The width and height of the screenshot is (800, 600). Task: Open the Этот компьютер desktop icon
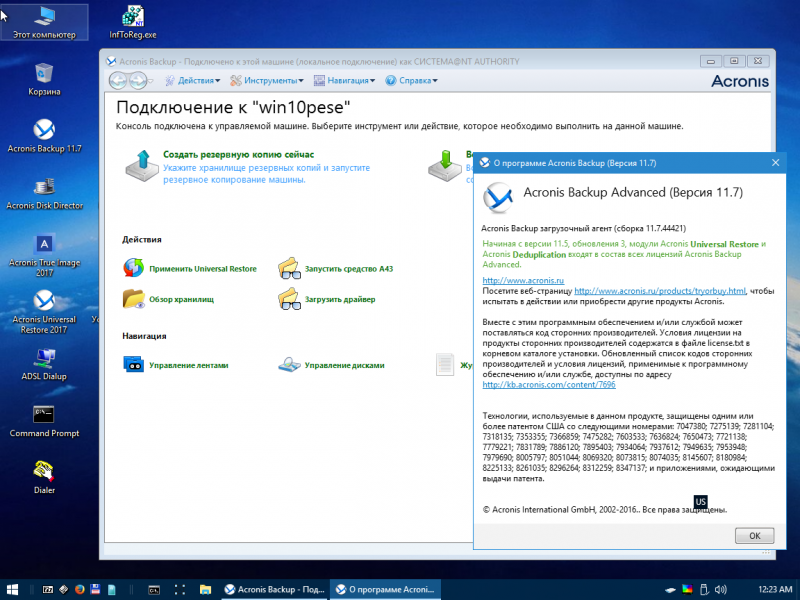coord(44,22)
